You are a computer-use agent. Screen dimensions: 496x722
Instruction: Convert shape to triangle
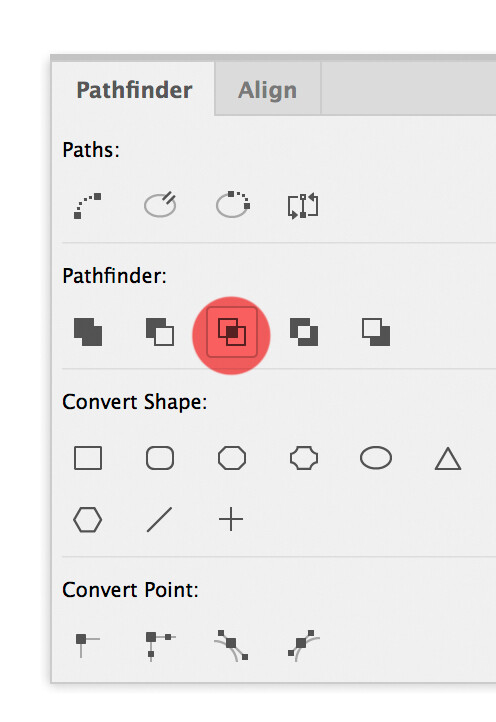click(448, 459)
